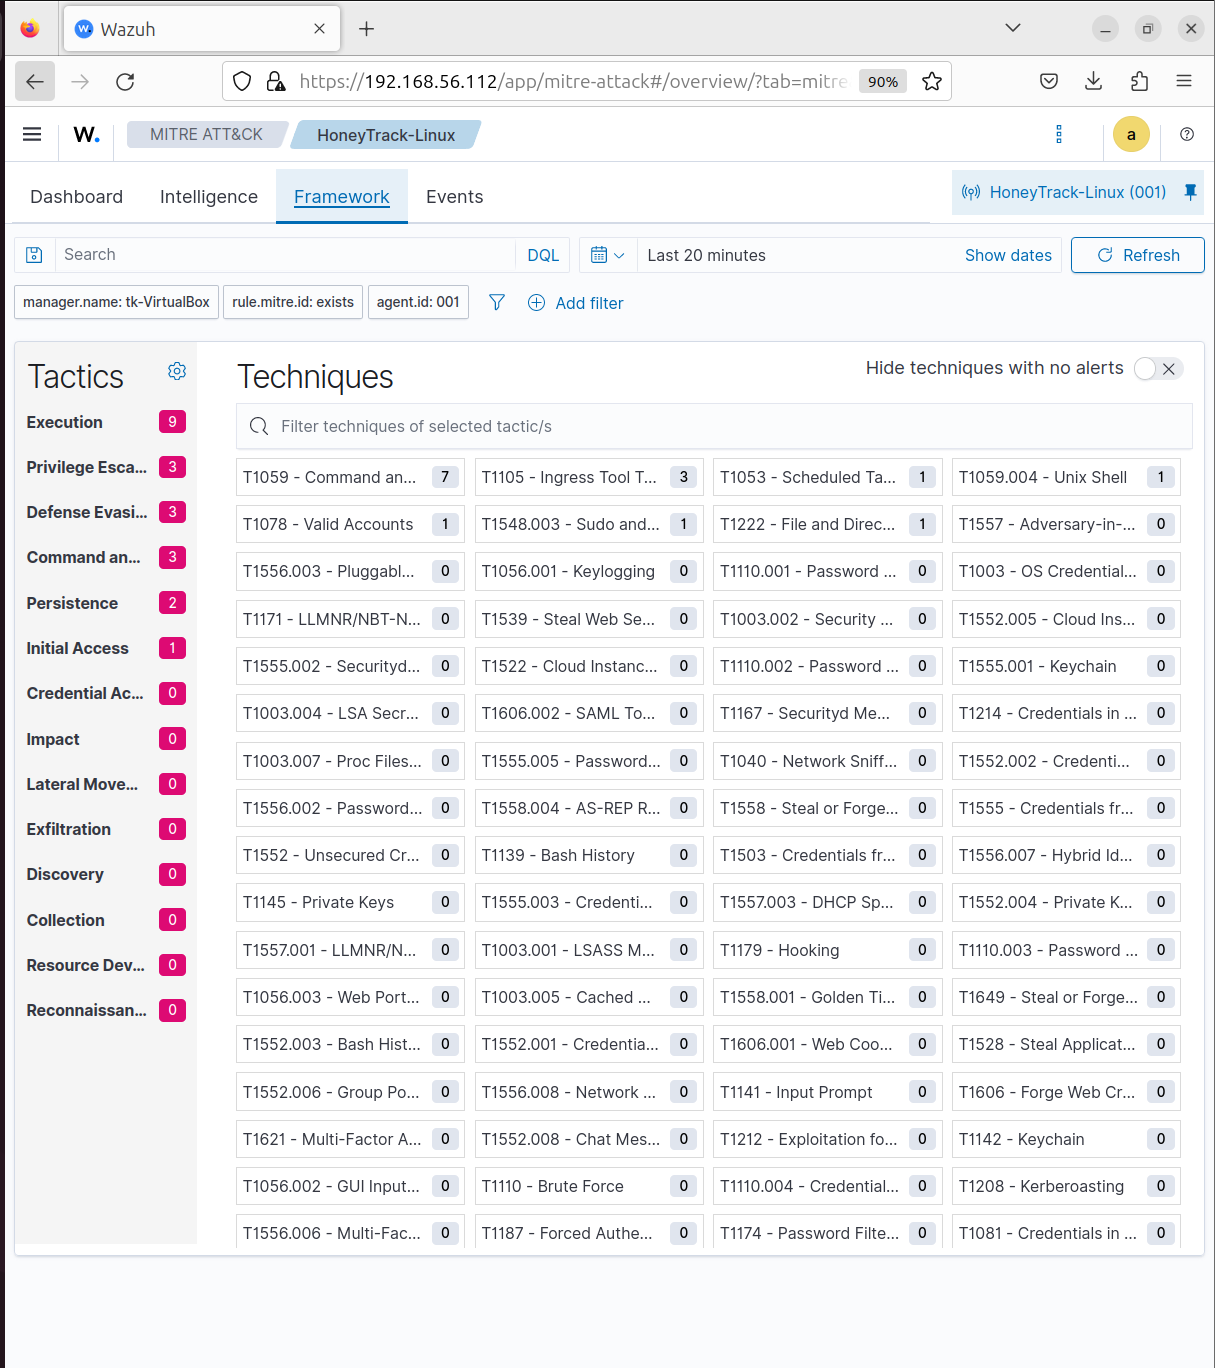Image resolution: width=1215 pixels, height=1368 pixels.
Task: Open technique T1208 - Kerberoasting
Action: [1066, 1186]
